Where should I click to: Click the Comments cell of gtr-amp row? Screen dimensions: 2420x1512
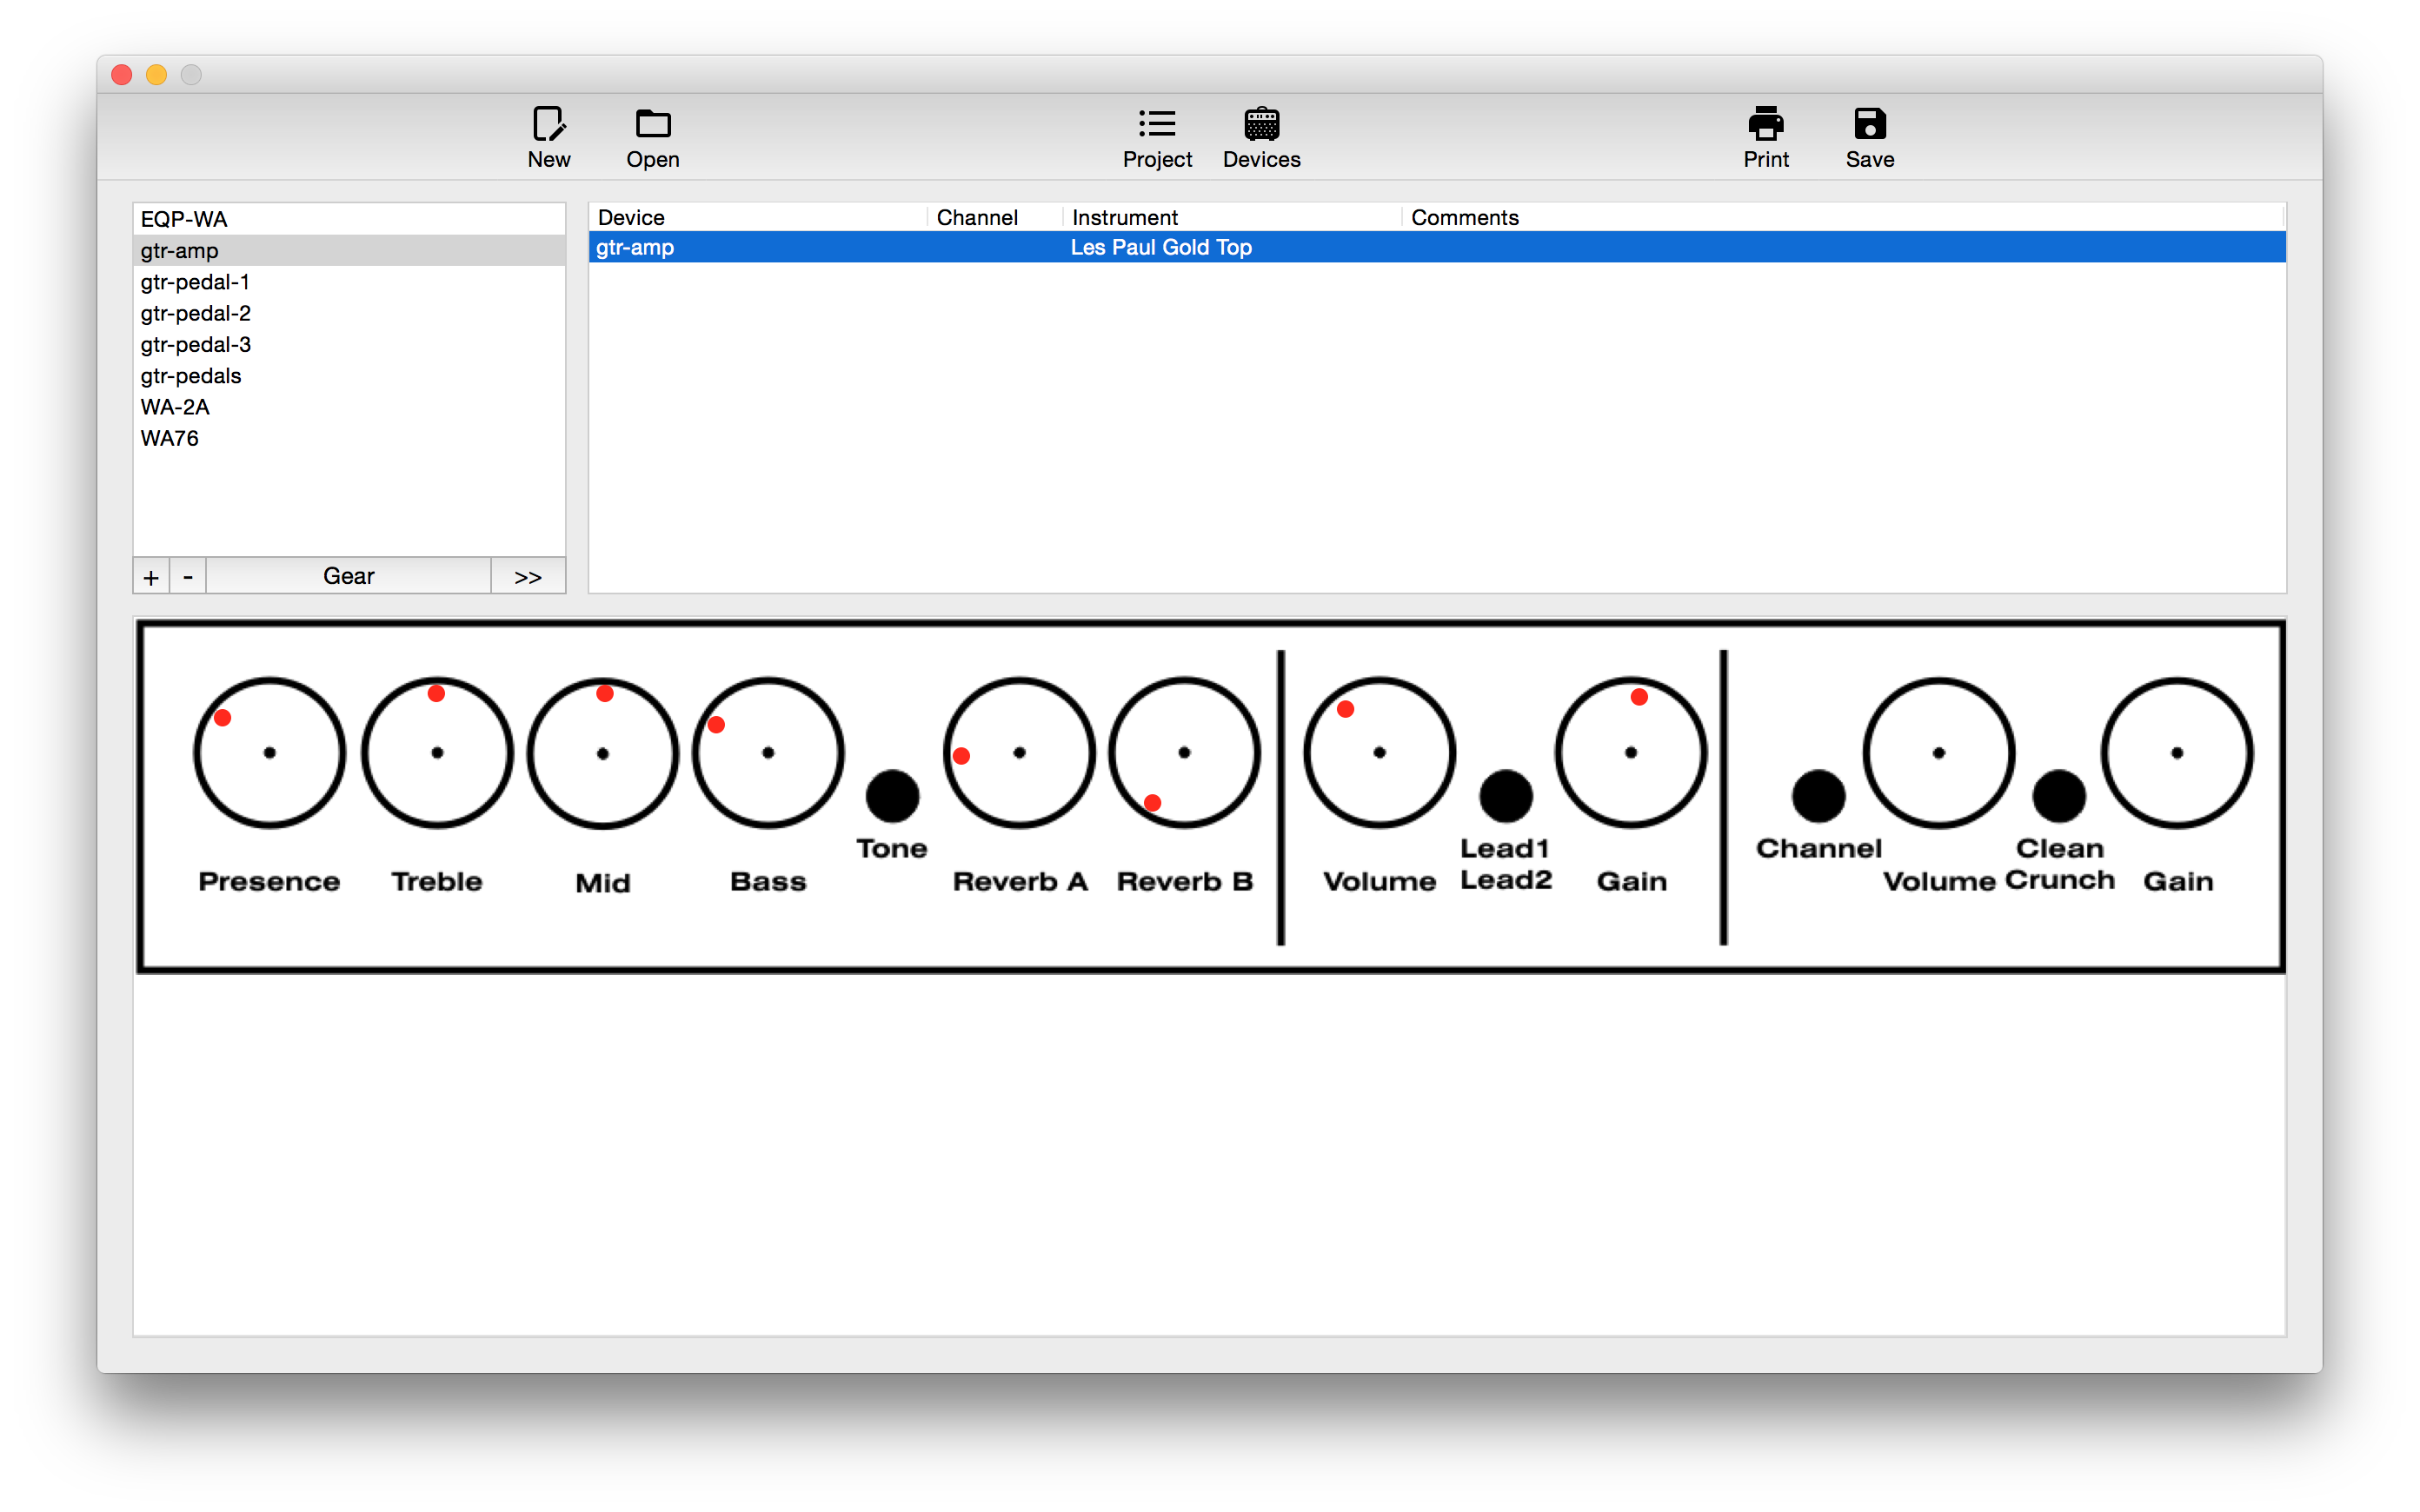(1843, 247)
